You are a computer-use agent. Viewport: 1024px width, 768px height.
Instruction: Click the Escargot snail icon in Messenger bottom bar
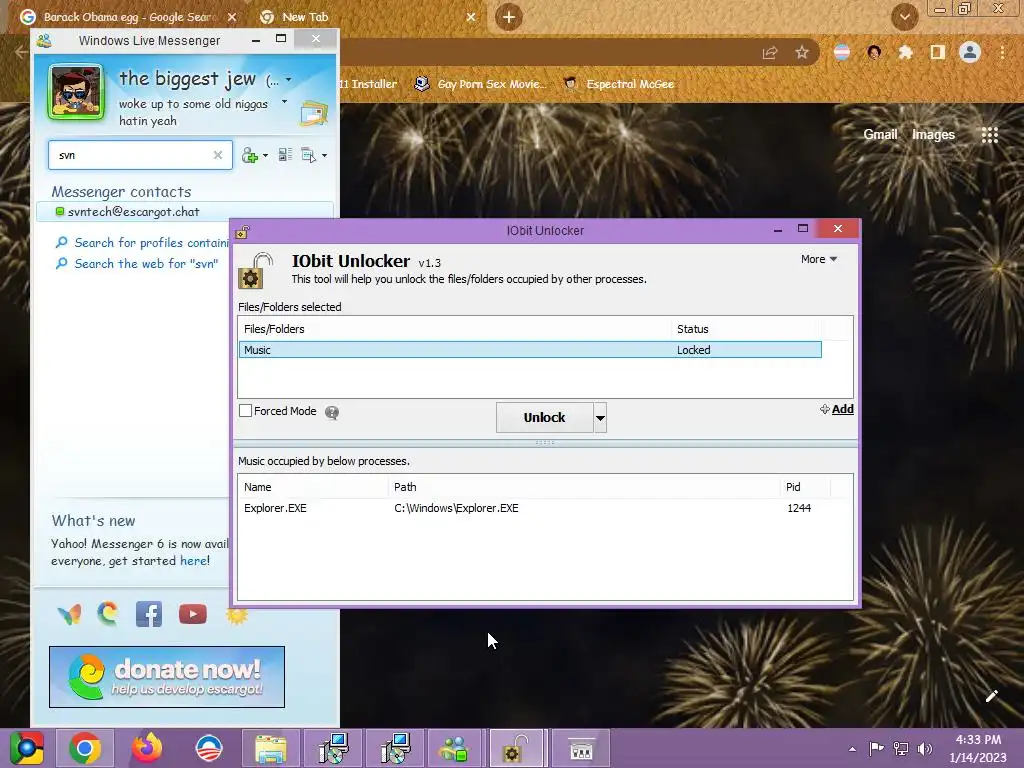coord(108,613)
